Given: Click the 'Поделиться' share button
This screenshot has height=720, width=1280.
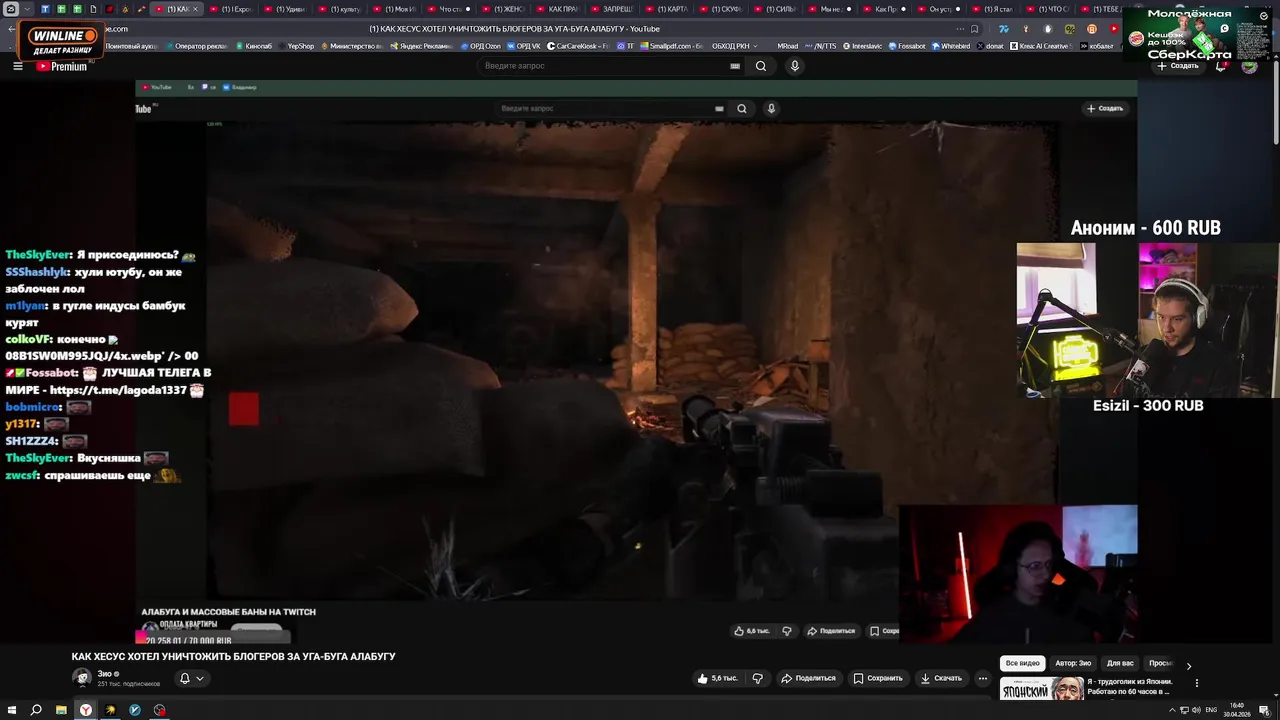Looking at the screenshot, I should 808,678.
